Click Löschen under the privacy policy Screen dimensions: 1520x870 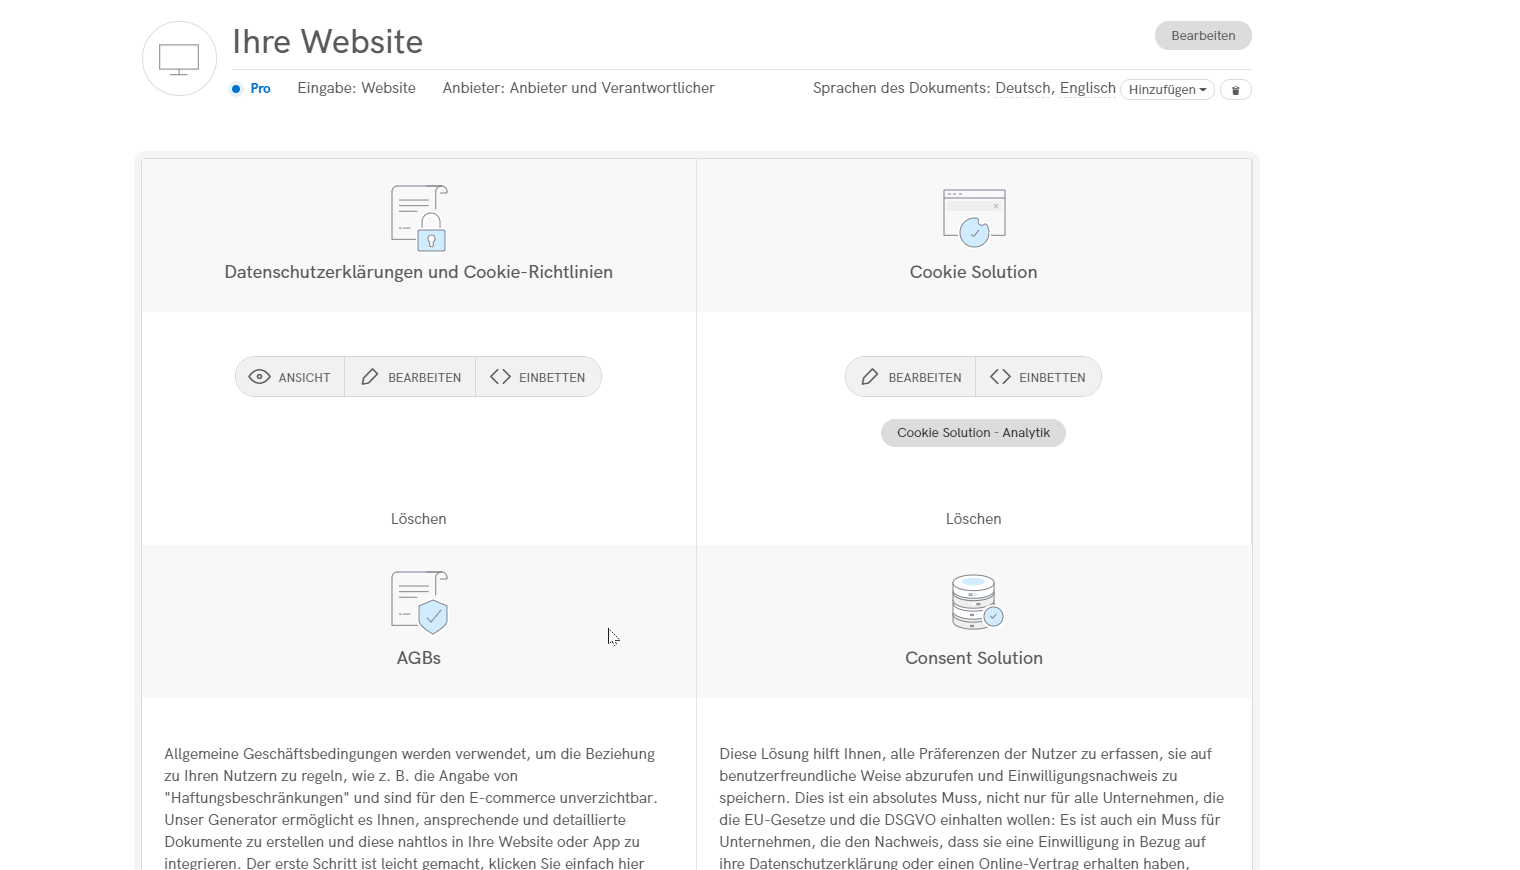pyautogui.click(x=418, y=519)
